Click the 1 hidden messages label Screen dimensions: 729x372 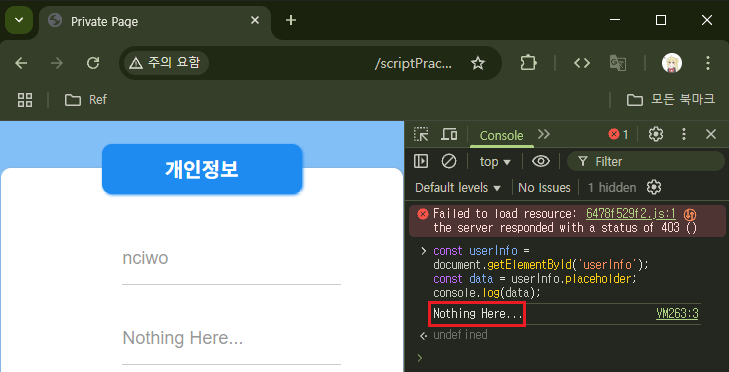pyautogui.click(x=612, y=187)
